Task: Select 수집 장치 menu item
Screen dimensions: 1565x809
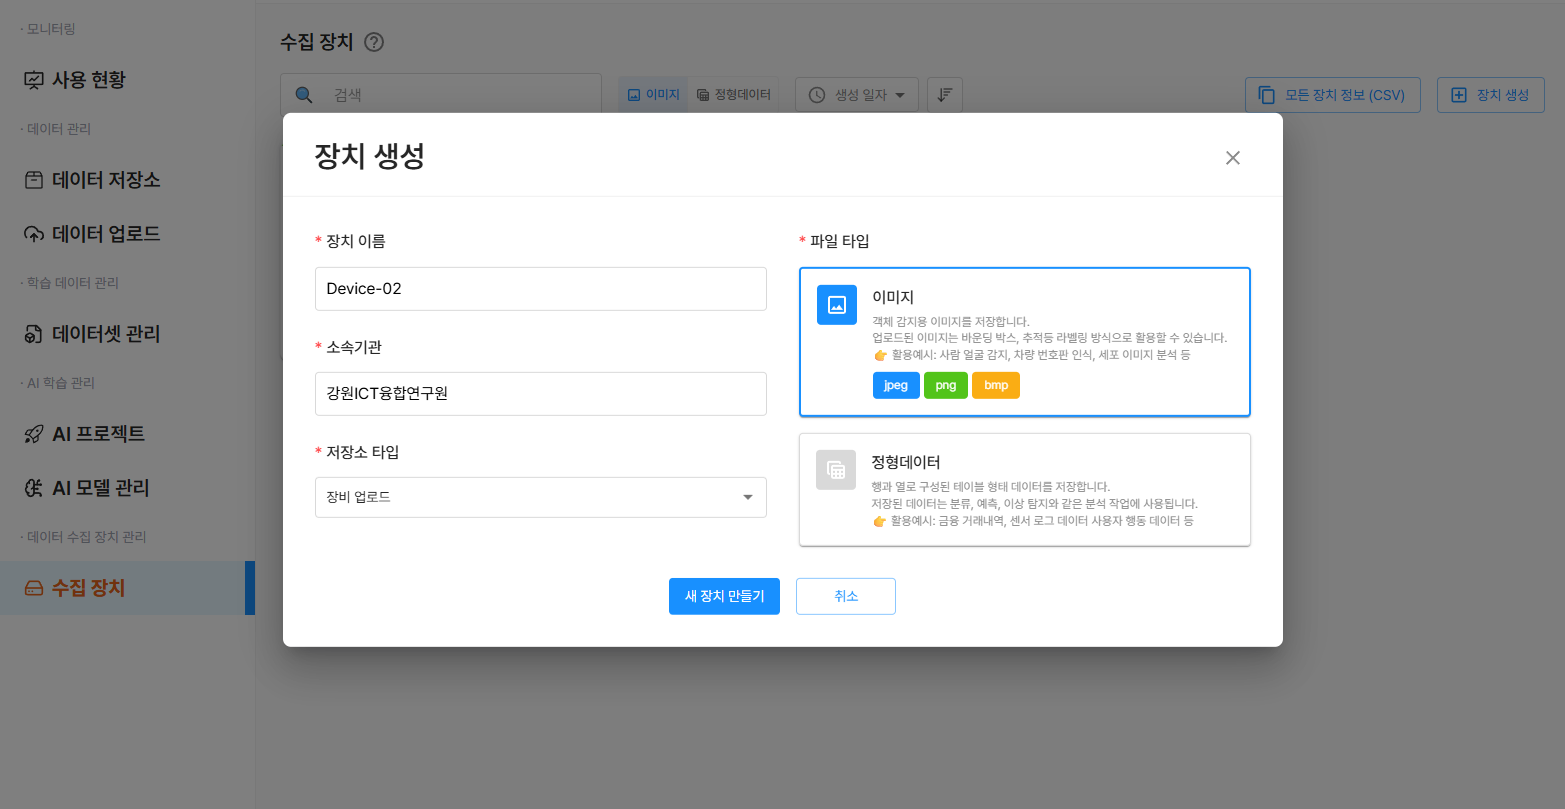Action: tap(127, 588)
